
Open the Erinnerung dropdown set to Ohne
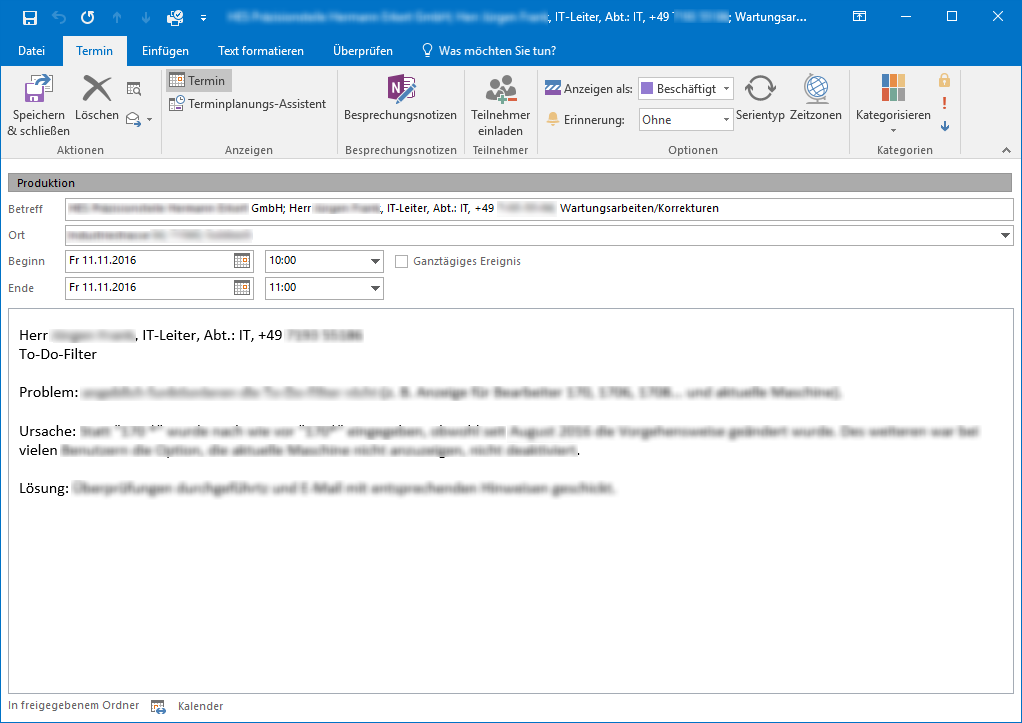(x=726, y=120)
